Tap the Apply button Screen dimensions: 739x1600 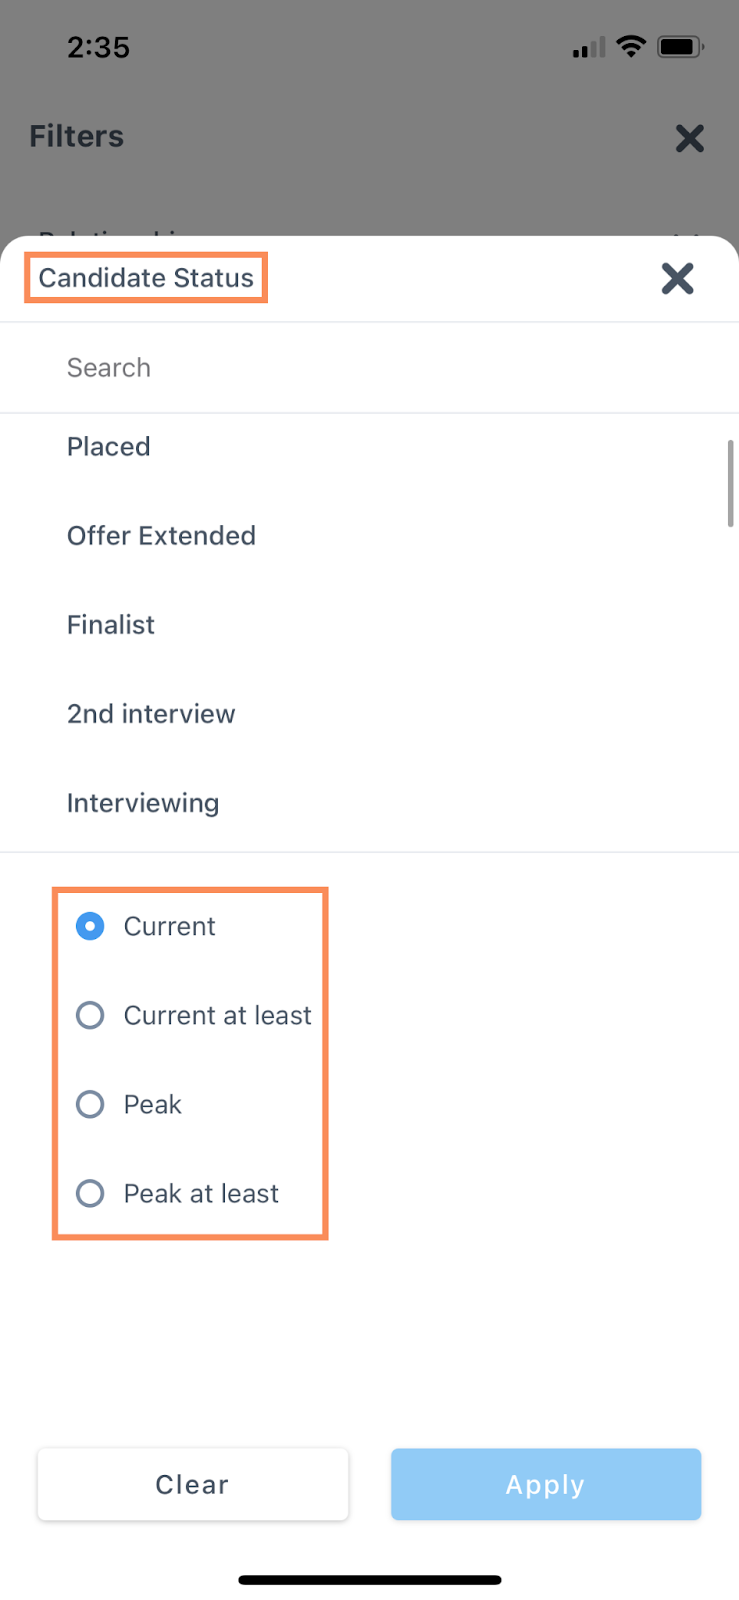tap(545, 1484)
